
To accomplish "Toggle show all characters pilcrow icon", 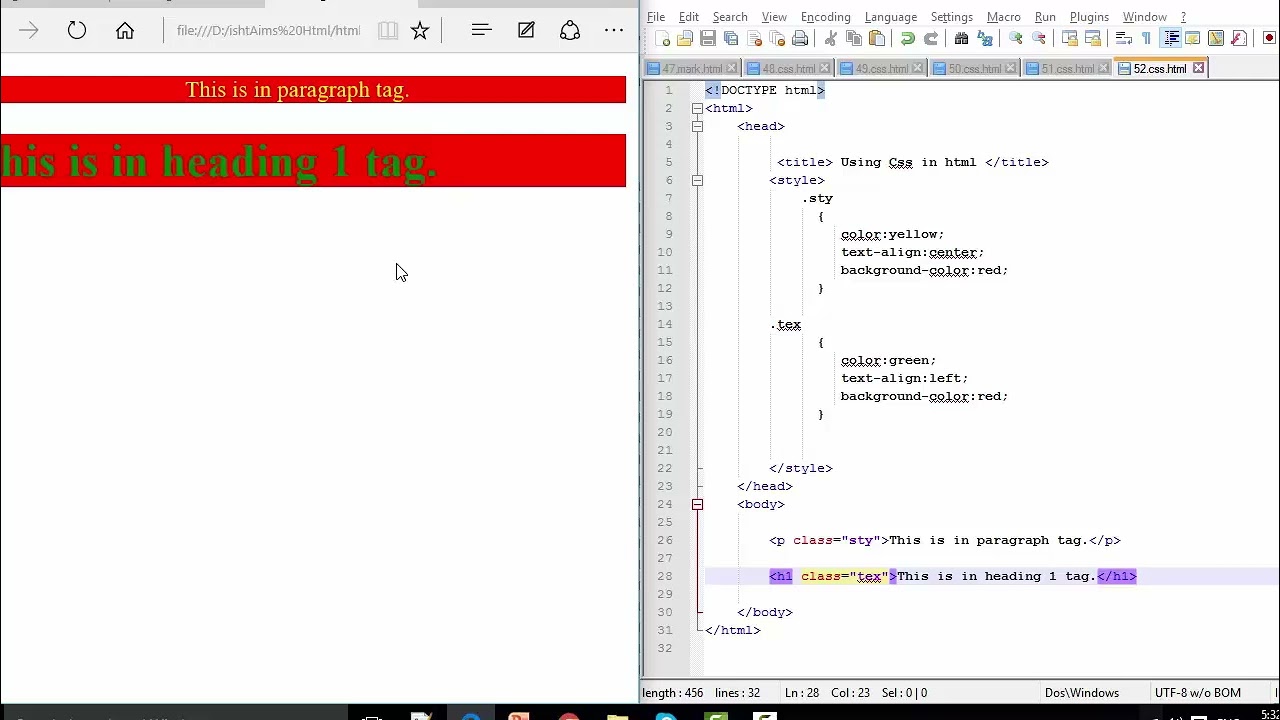I will pyautogui.click(x=1146, y=38).
